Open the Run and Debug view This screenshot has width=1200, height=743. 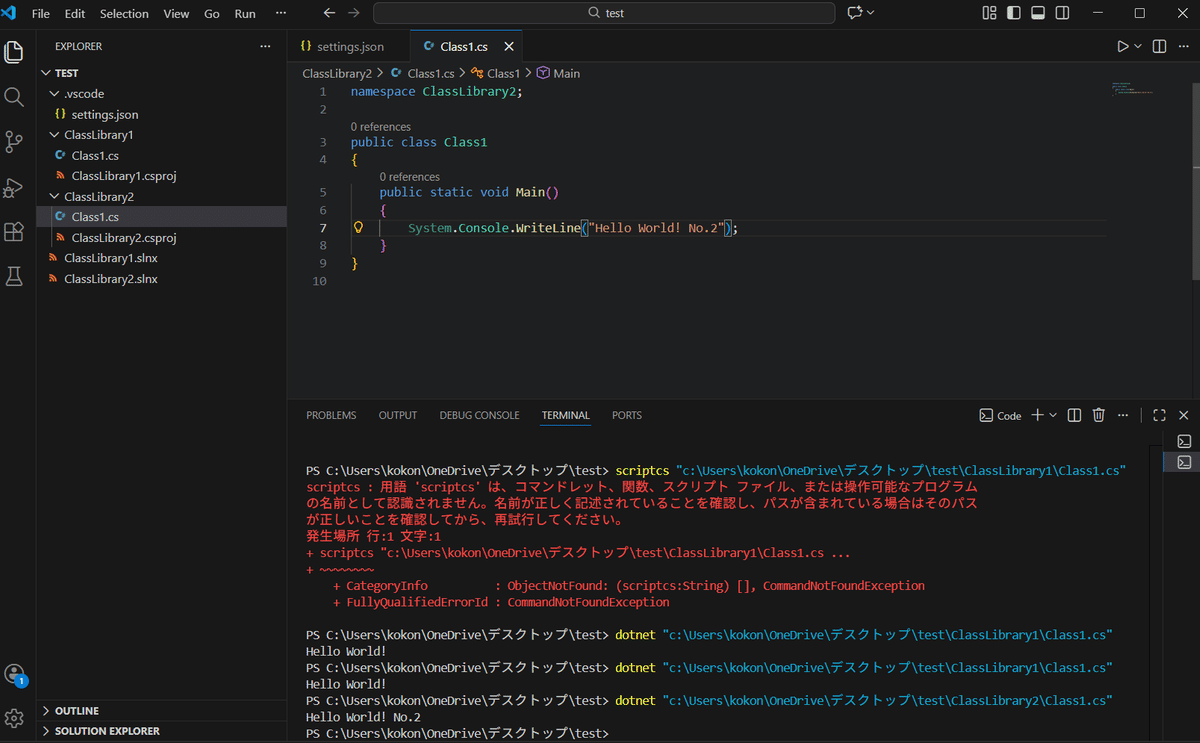[14, 187]
